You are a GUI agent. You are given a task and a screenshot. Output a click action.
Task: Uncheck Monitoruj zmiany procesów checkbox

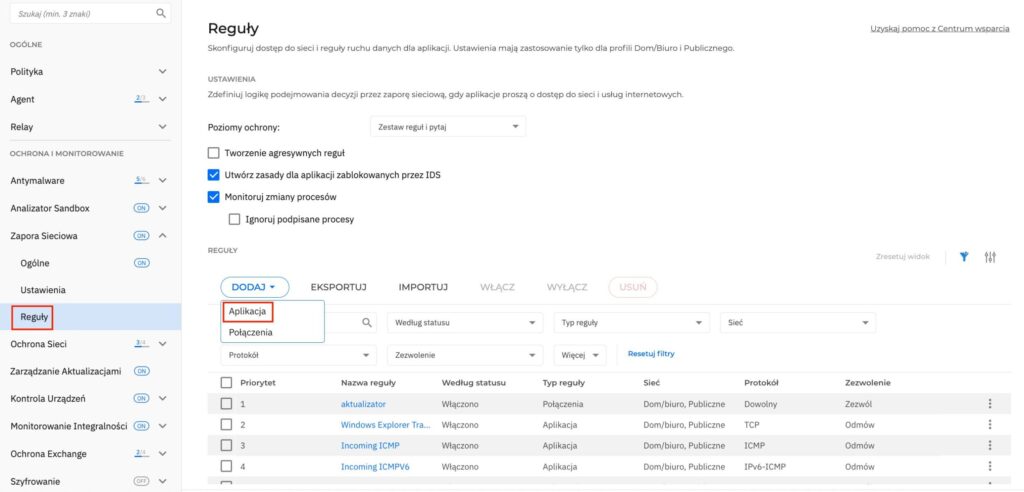[214, 197]
